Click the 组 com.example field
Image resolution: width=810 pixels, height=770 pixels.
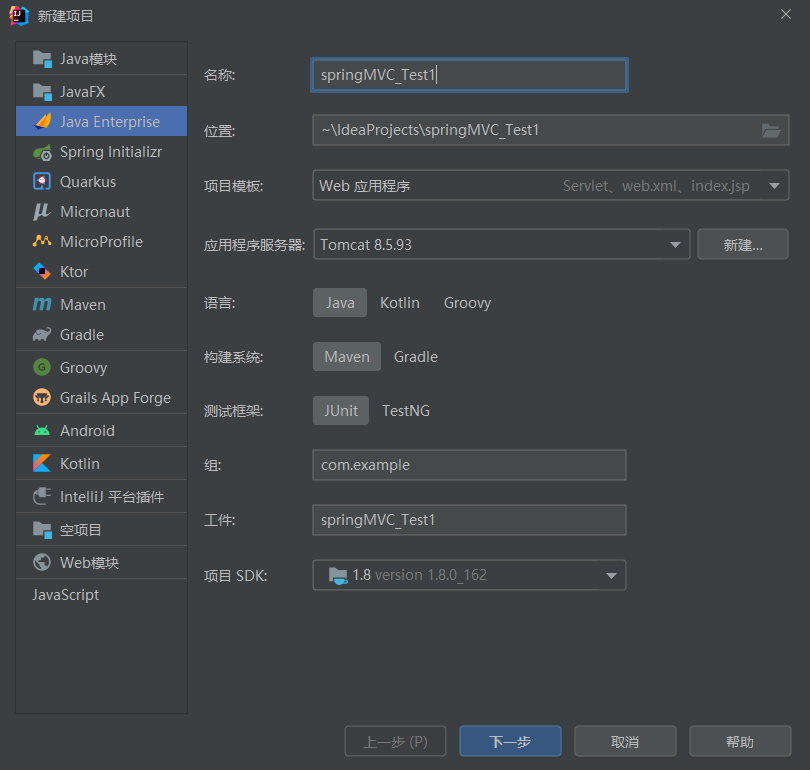(x=469, y=465)
